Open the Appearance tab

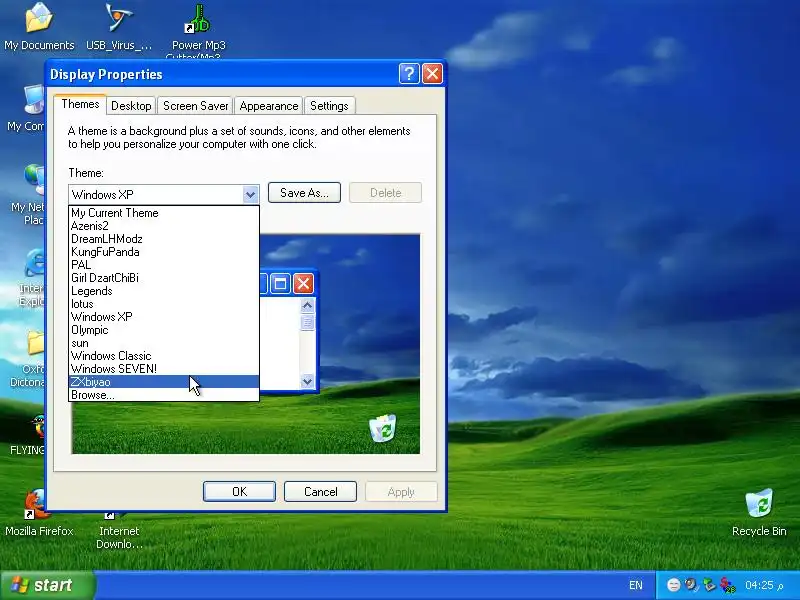[x=269, y=106]
